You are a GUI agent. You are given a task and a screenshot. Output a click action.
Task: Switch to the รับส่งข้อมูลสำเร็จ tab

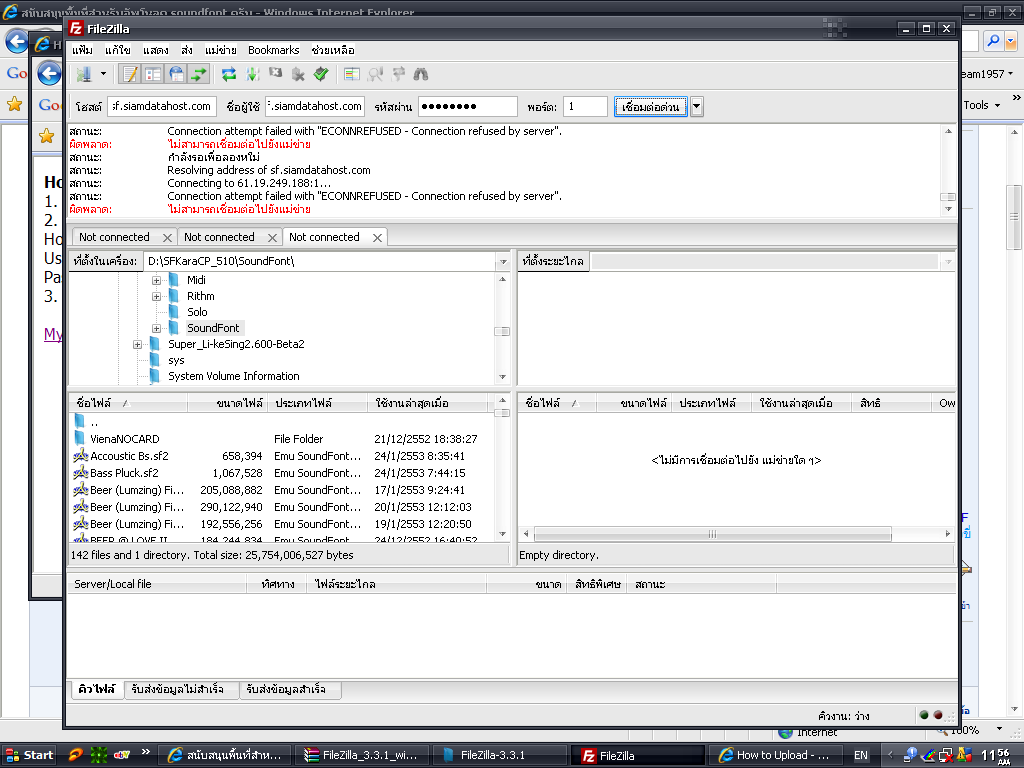point(290,689)
